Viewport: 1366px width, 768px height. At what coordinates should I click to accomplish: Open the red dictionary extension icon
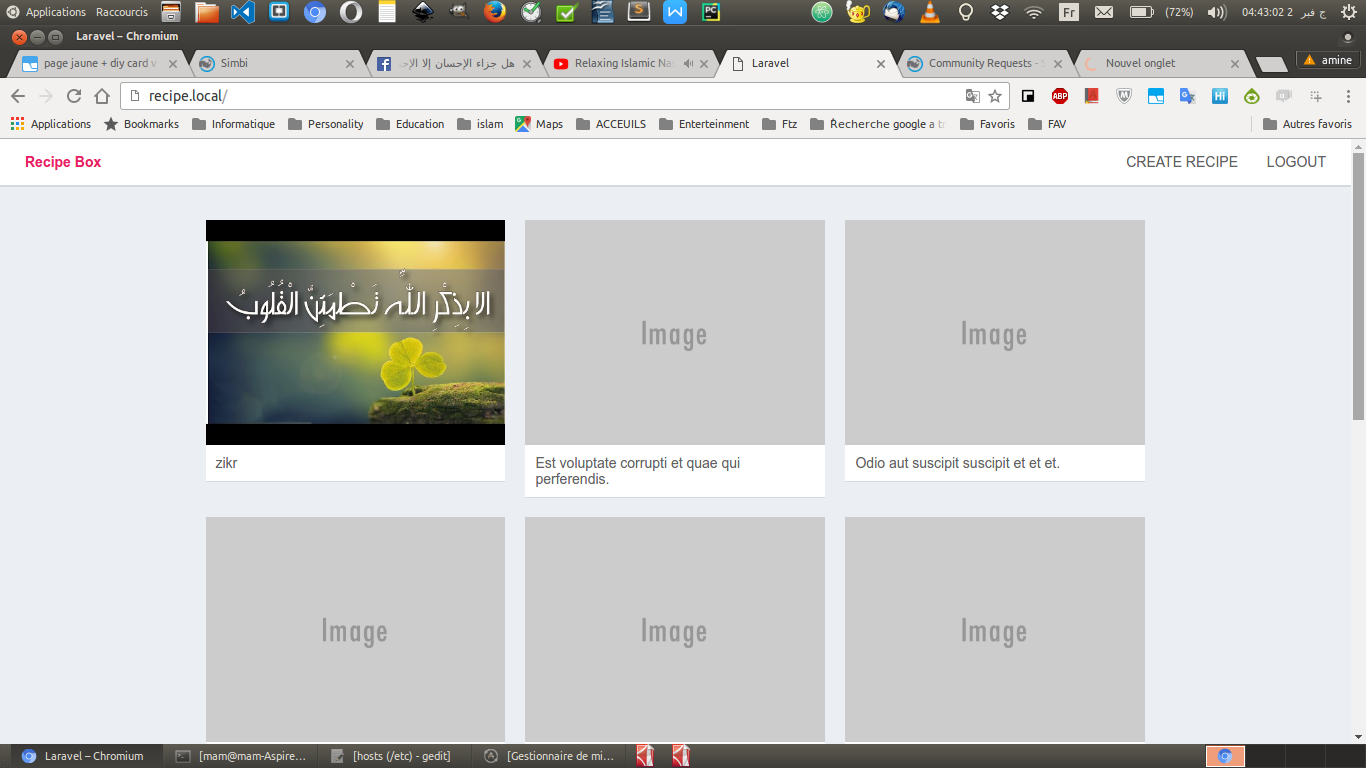[1092, 96]
